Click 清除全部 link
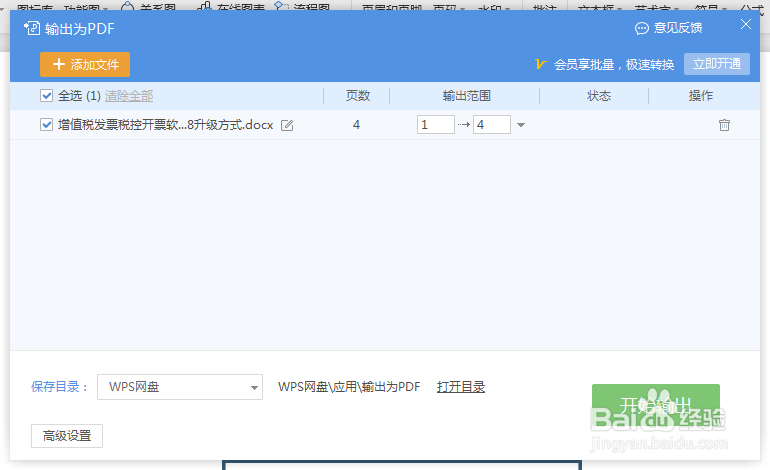Screen dimensions: 770x470 coord(129,96)
